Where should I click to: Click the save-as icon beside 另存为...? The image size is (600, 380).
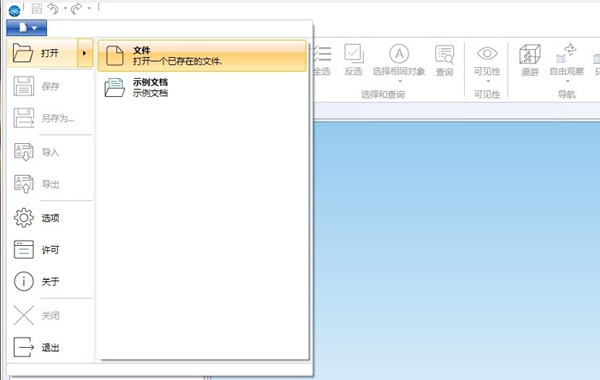pyautogui.click(x=24, y=118)
